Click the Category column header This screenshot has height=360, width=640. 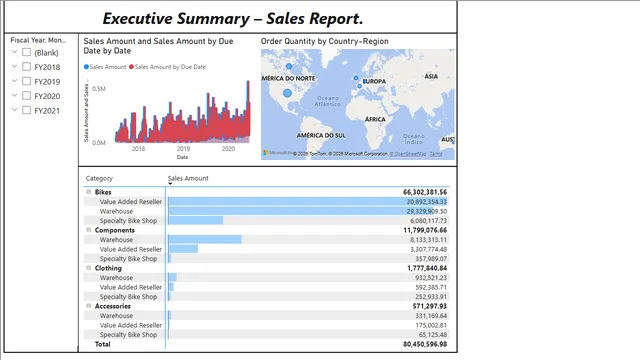pyautogui.click(x=99, y=178)
